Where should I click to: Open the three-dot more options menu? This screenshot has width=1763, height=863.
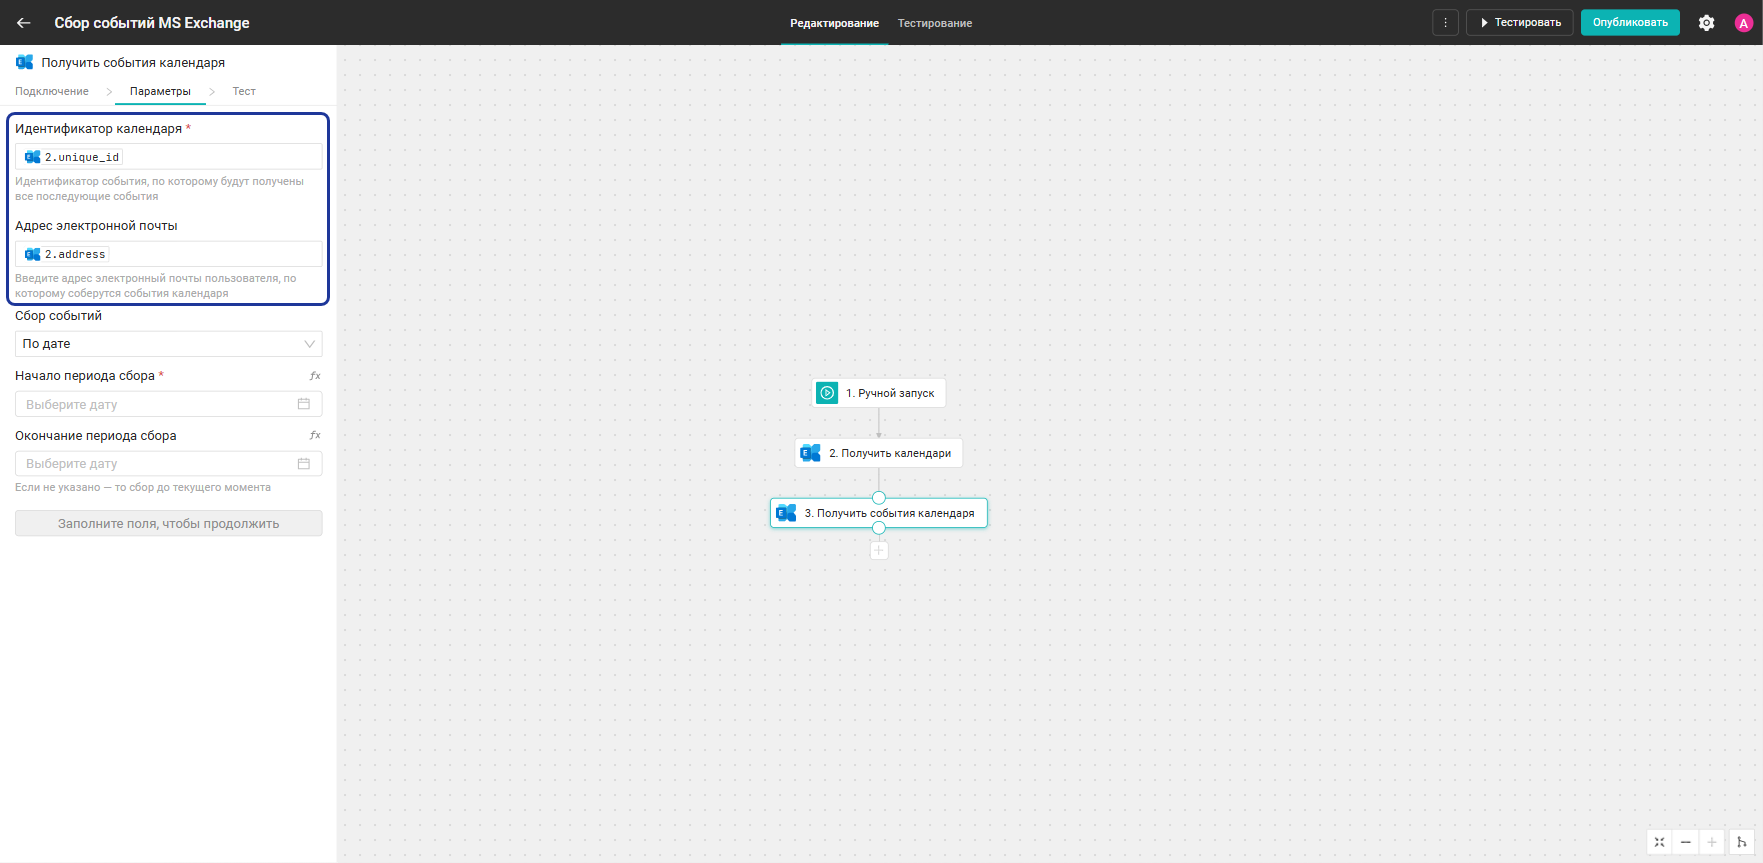tap(1445, 23)
